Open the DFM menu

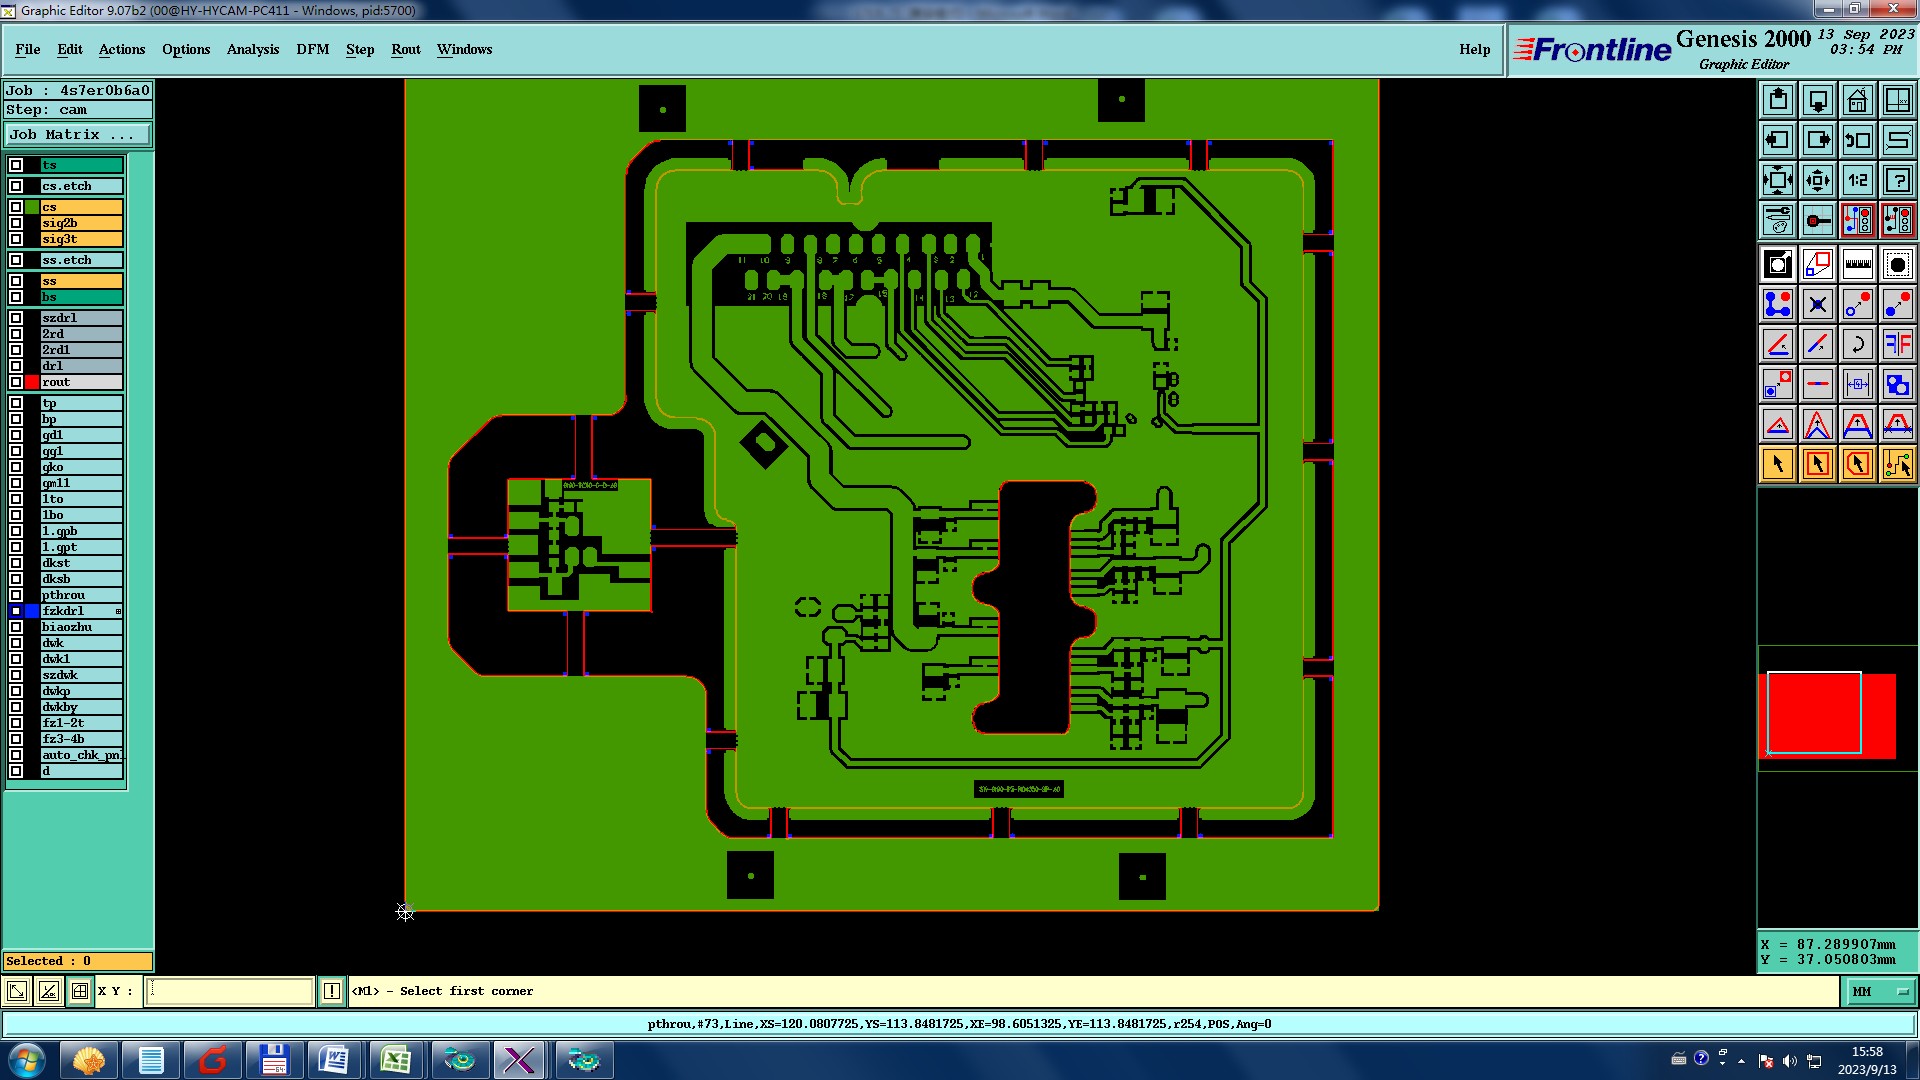[x=312, y=49]
